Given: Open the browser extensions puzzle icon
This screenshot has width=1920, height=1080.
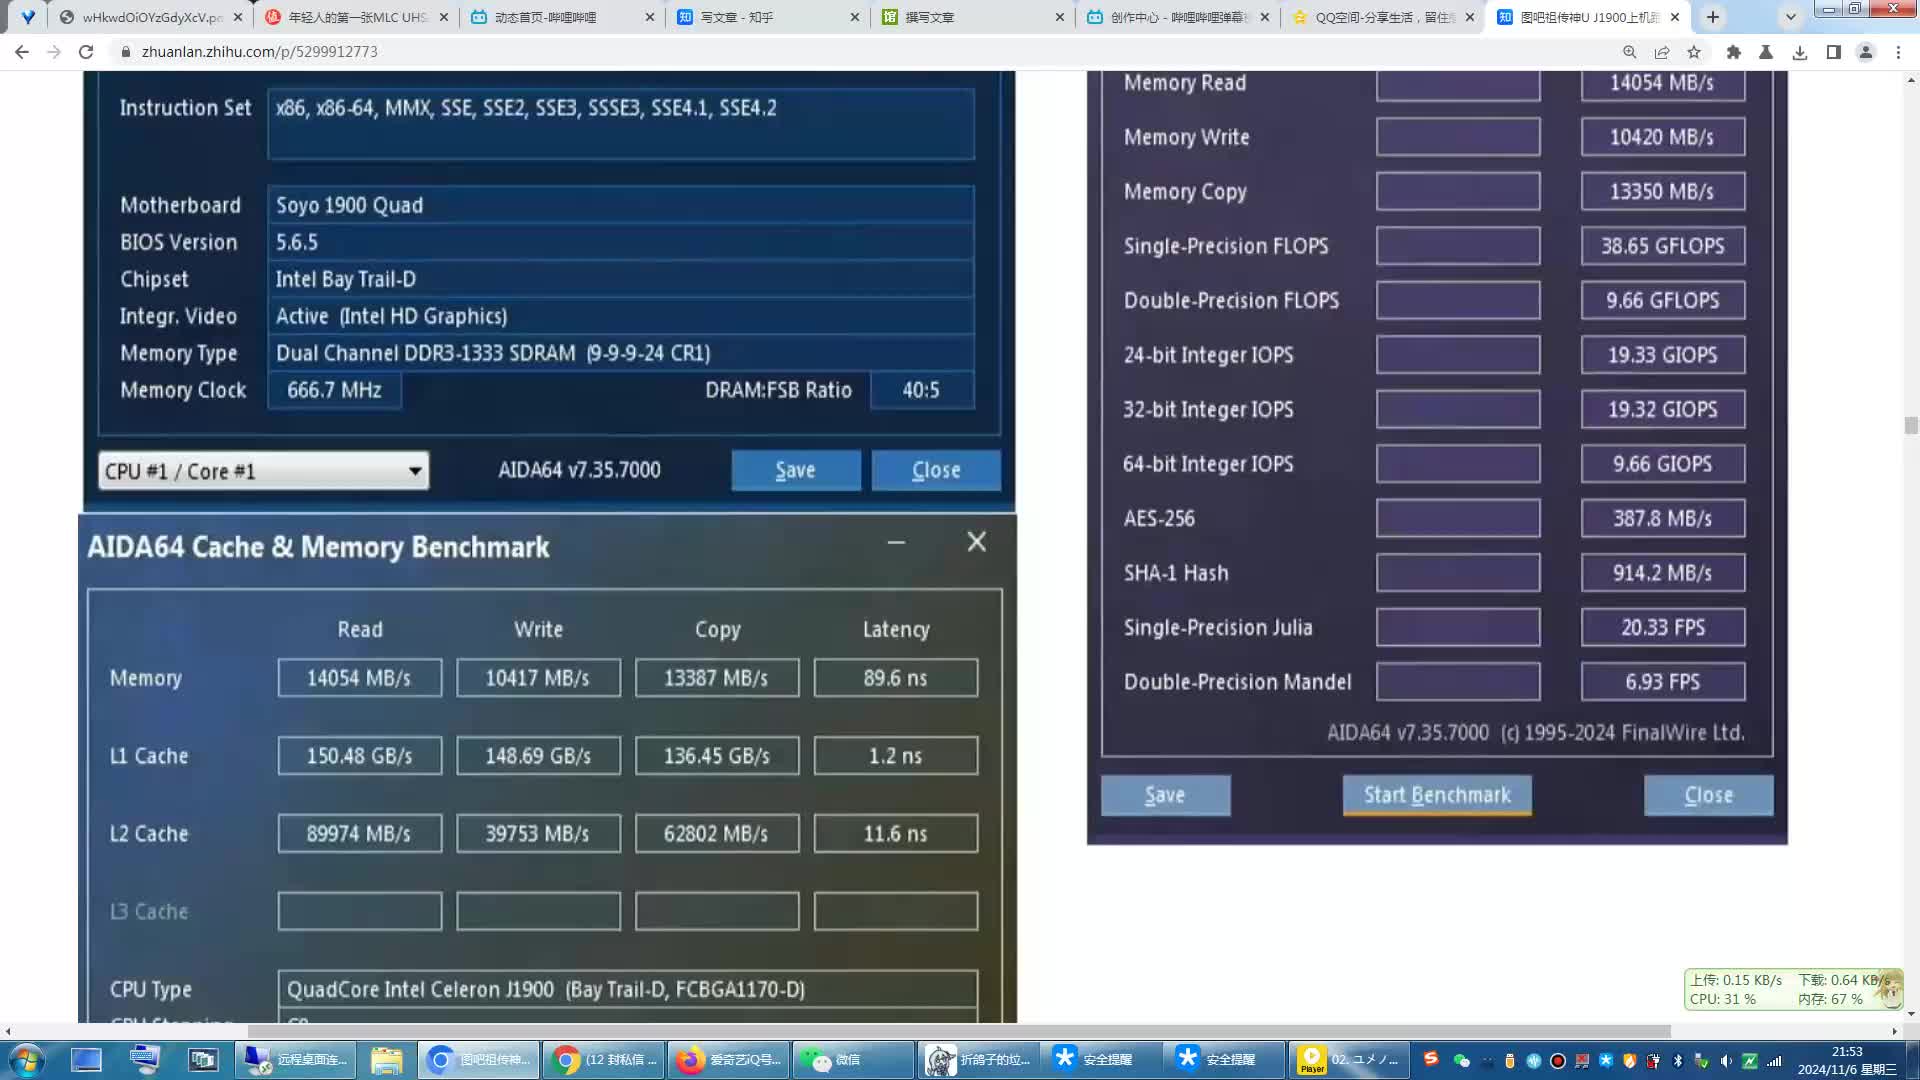Looking at the screenshot, I should pyautogui.click(x=1734, y=52).
